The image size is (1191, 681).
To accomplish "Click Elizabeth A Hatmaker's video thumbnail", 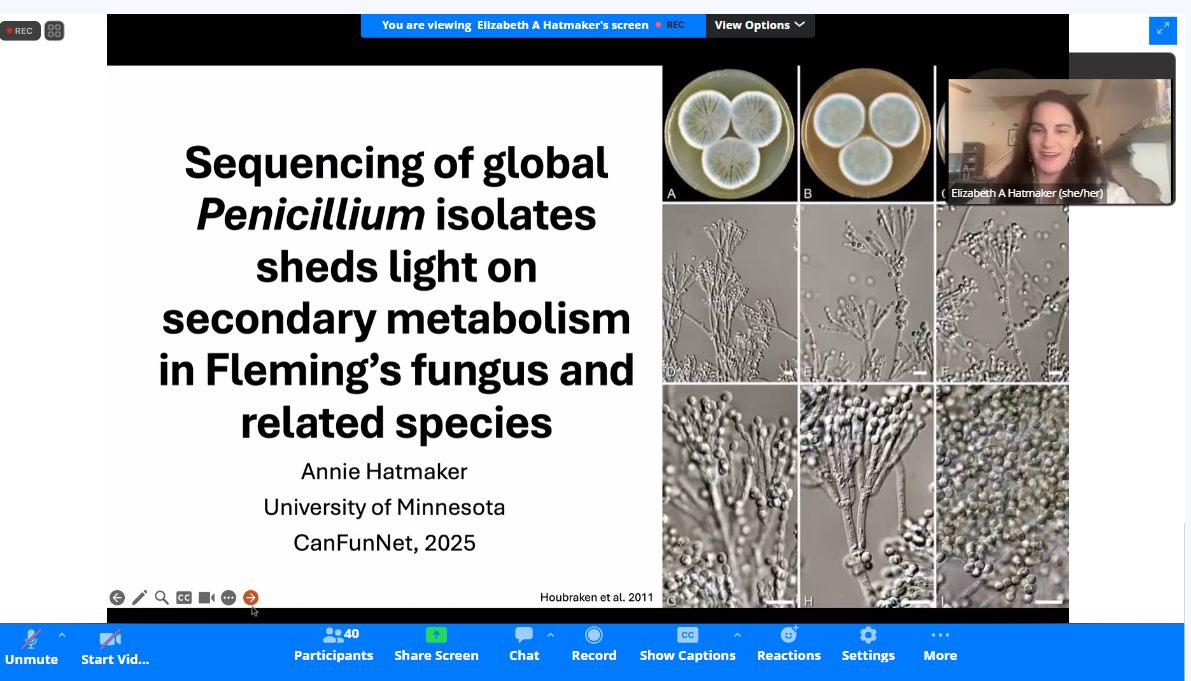I will pos(1059,140).
